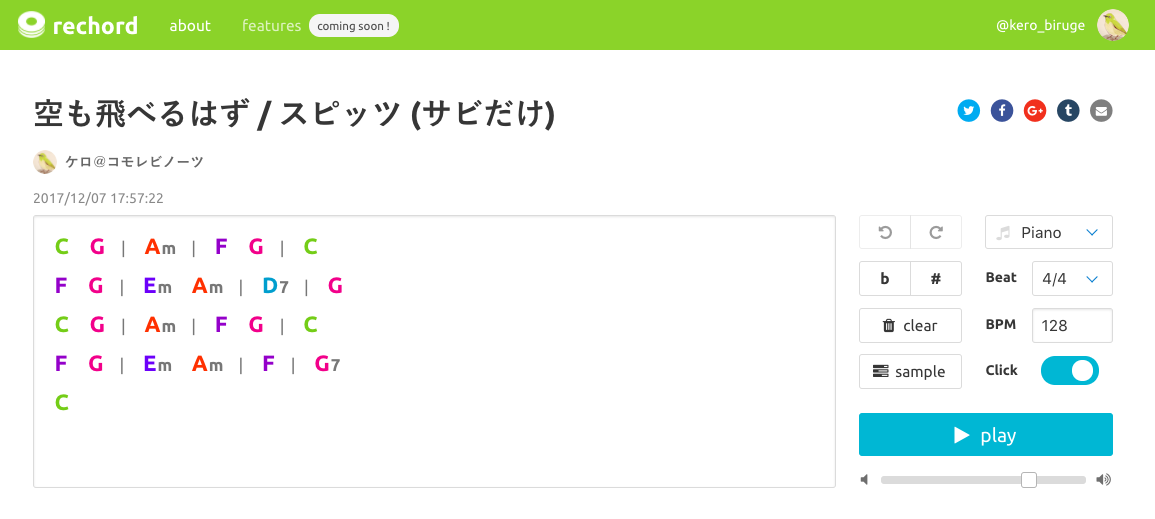Load the sample chords
This screenshot has height=519, width=1155.
(x=910, y=372)
